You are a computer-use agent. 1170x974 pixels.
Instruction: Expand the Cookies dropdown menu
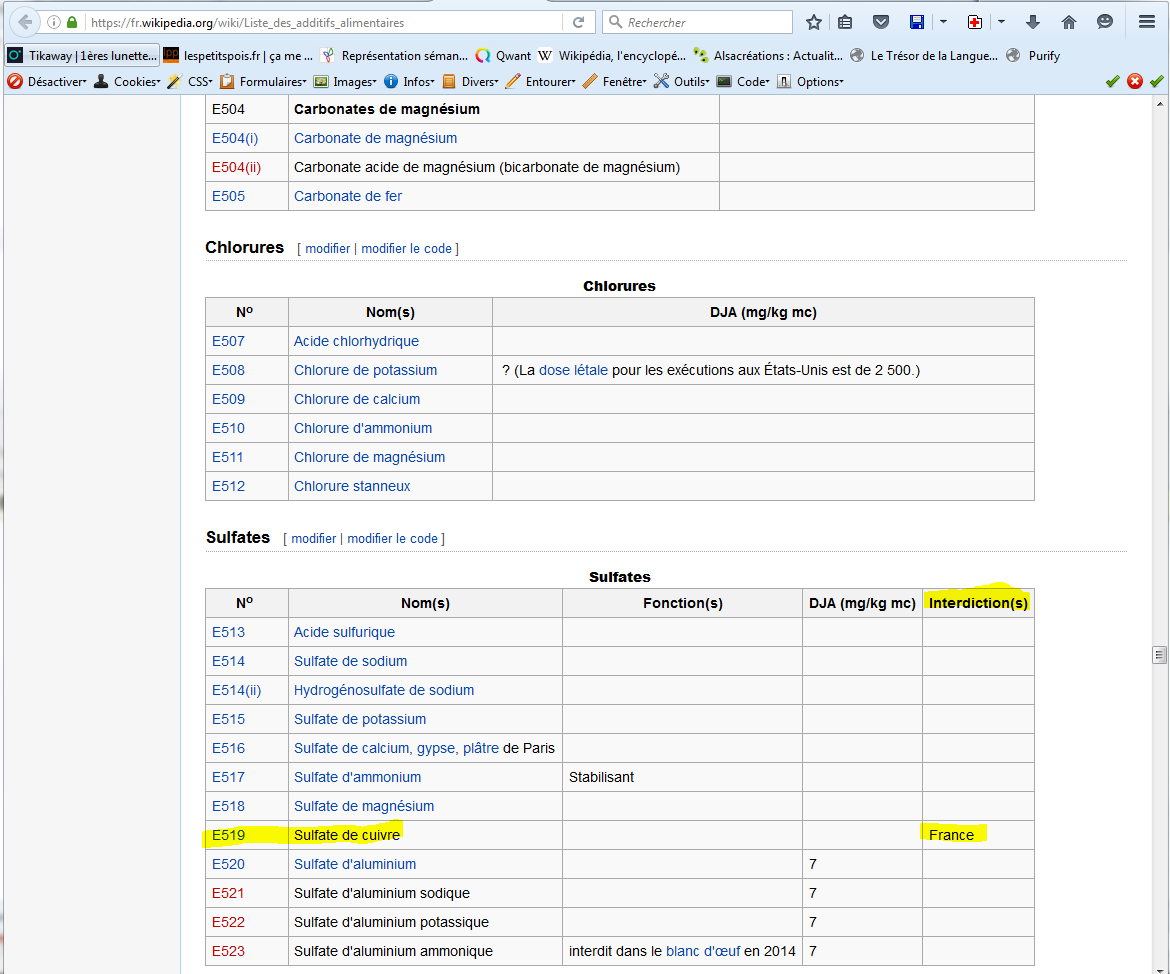pos(127,82)
